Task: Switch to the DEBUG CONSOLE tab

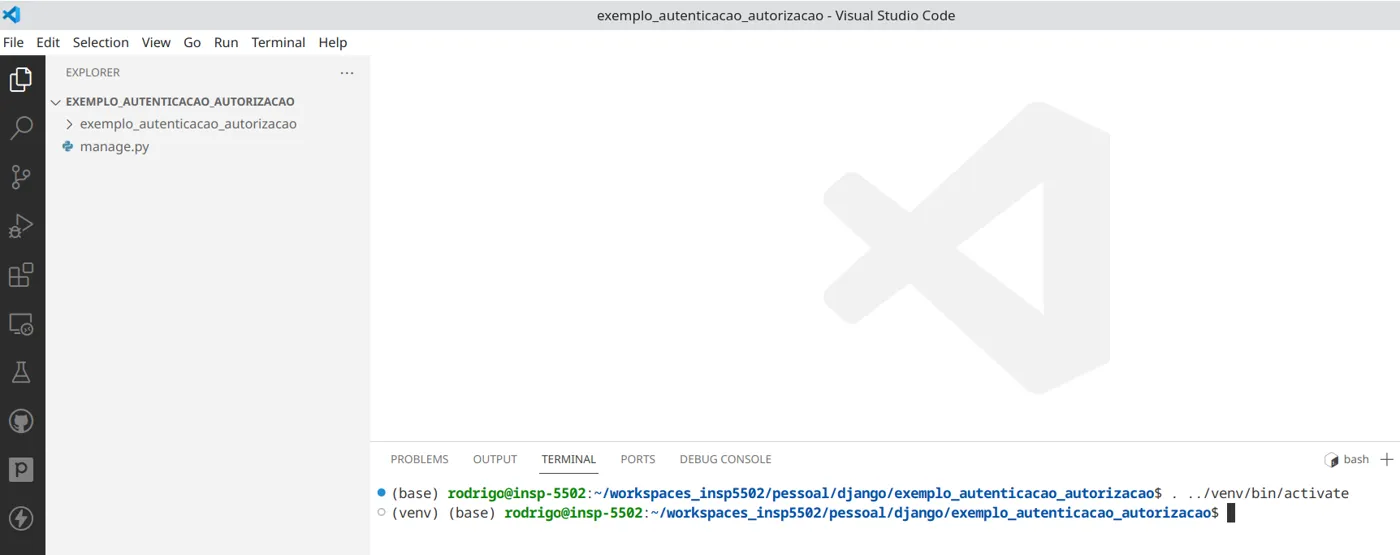Action: coord(725,459)
